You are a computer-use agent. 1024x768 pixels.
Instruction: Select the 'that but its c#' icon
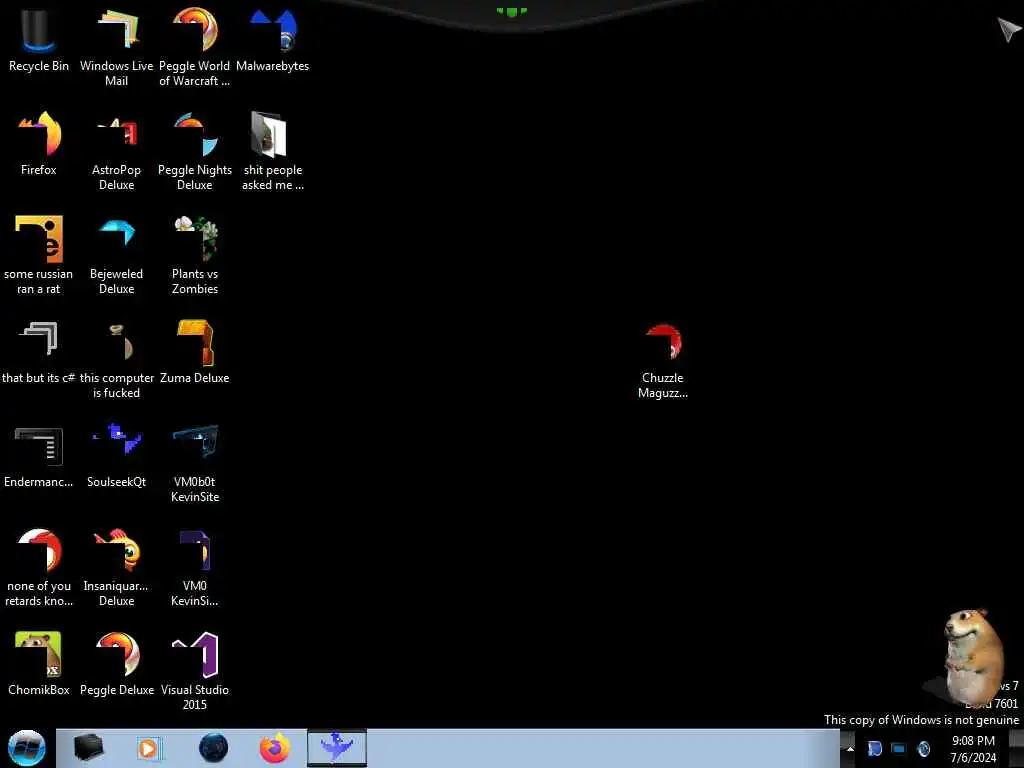(39, 351)
